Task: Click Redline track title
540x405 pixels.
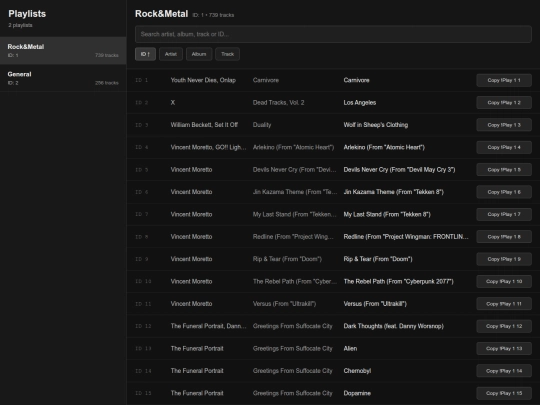Action: [406, 237]
